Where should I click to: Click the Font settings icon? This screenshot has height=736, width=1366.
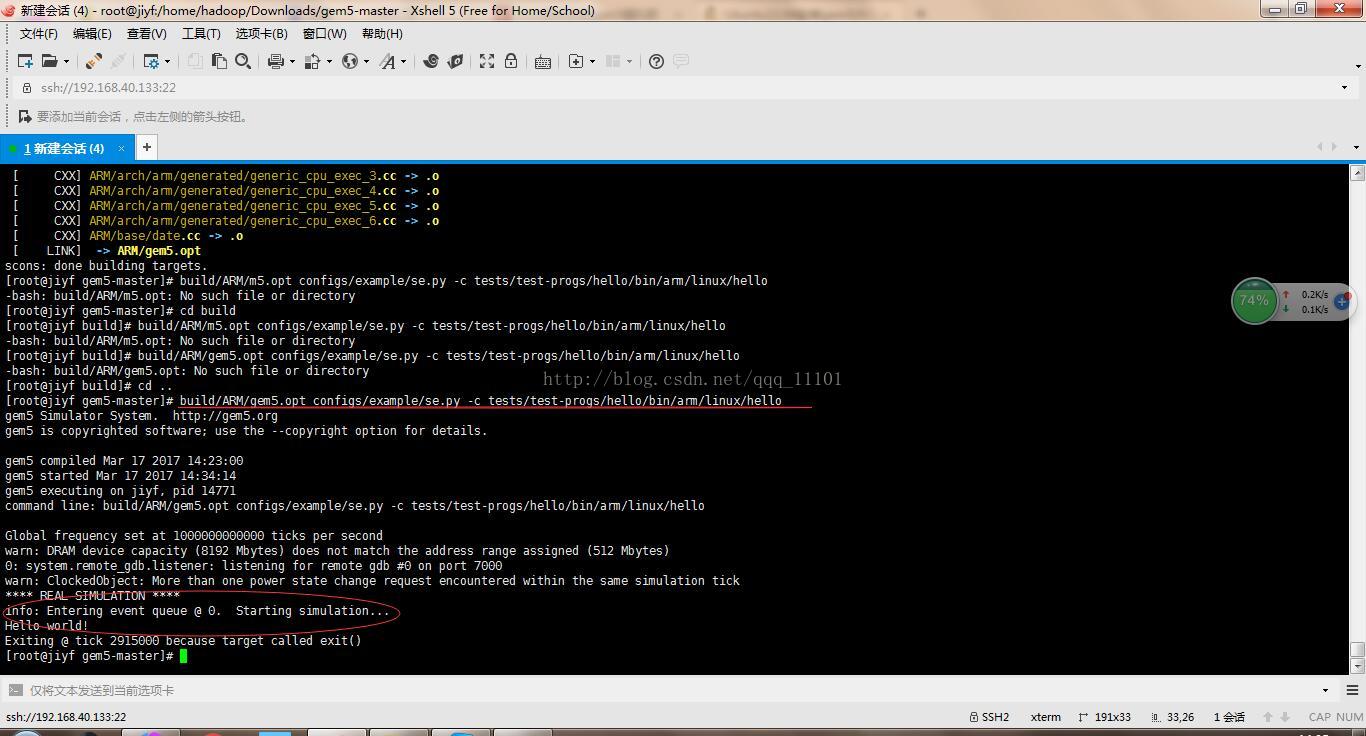click(387, 61)
